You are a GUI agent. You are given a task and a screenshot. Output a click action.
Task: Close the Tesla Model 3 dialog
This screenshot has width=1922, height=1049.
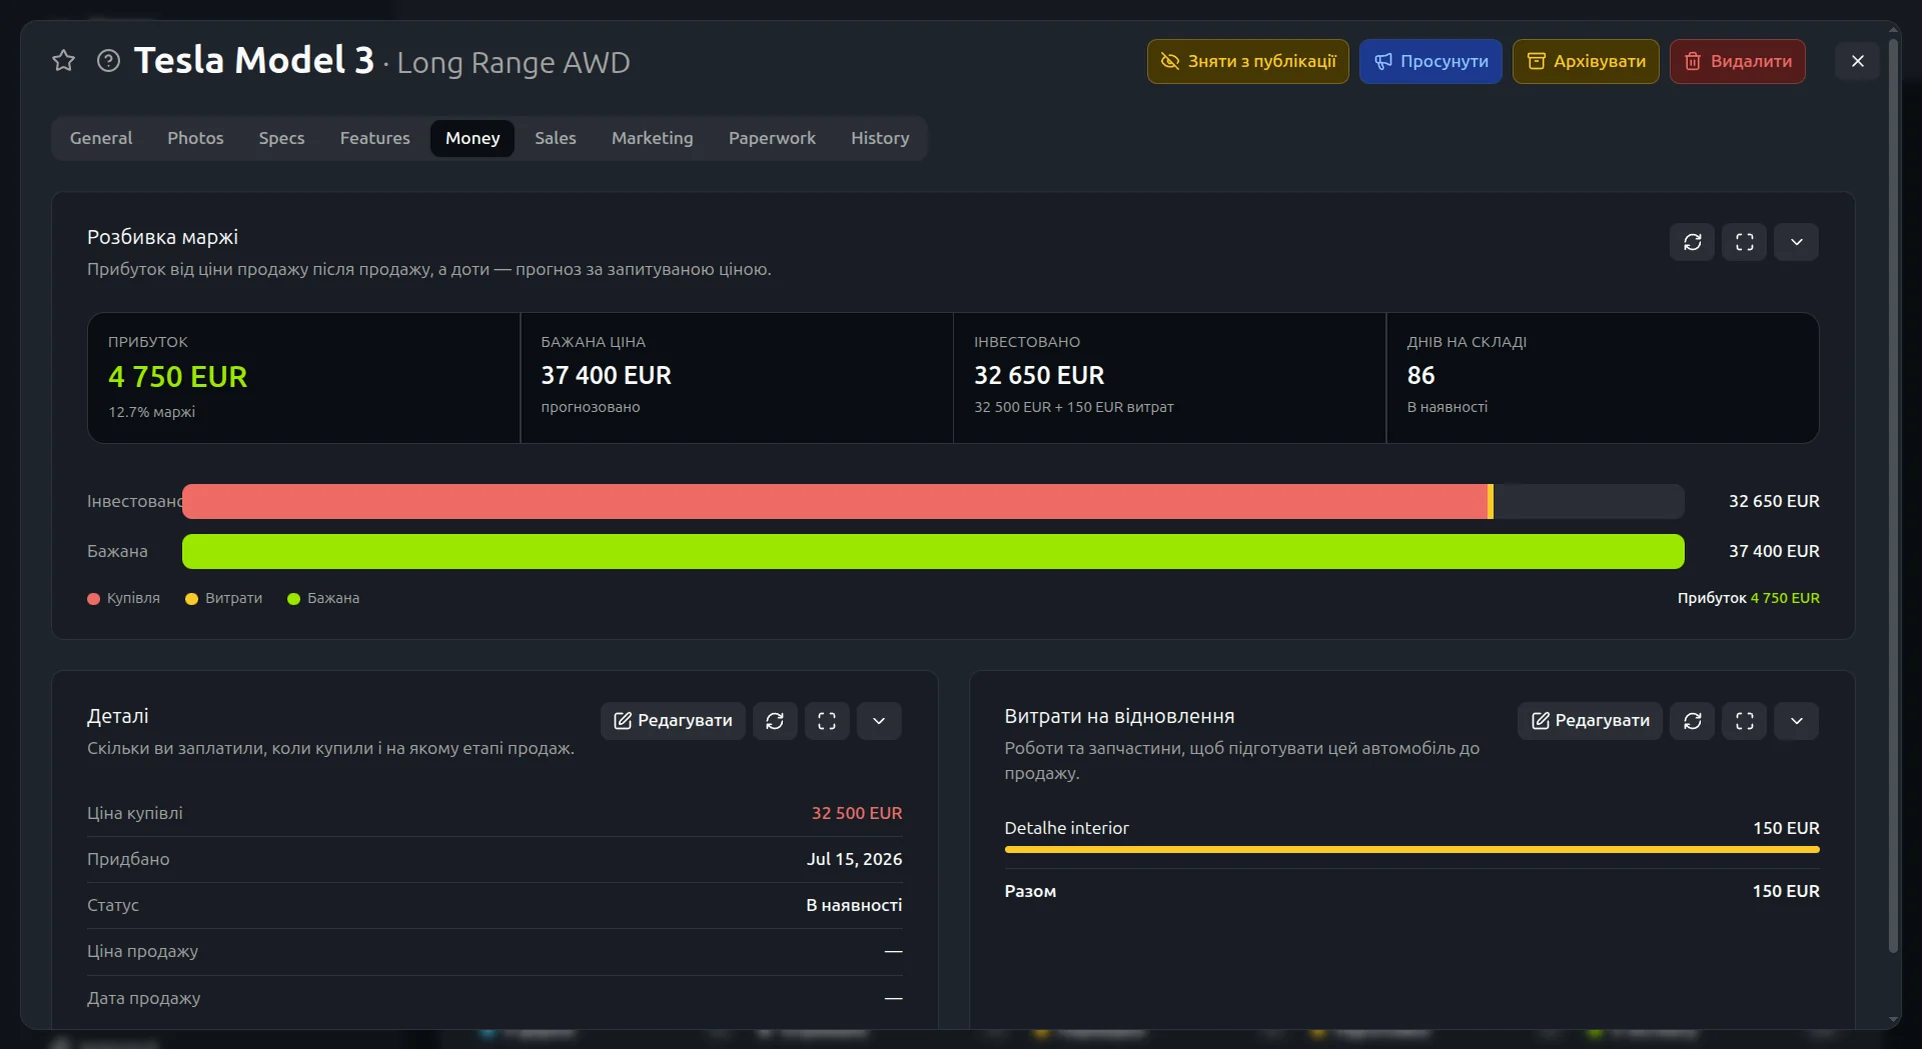pyautogui.click(x=1857, y=61)
